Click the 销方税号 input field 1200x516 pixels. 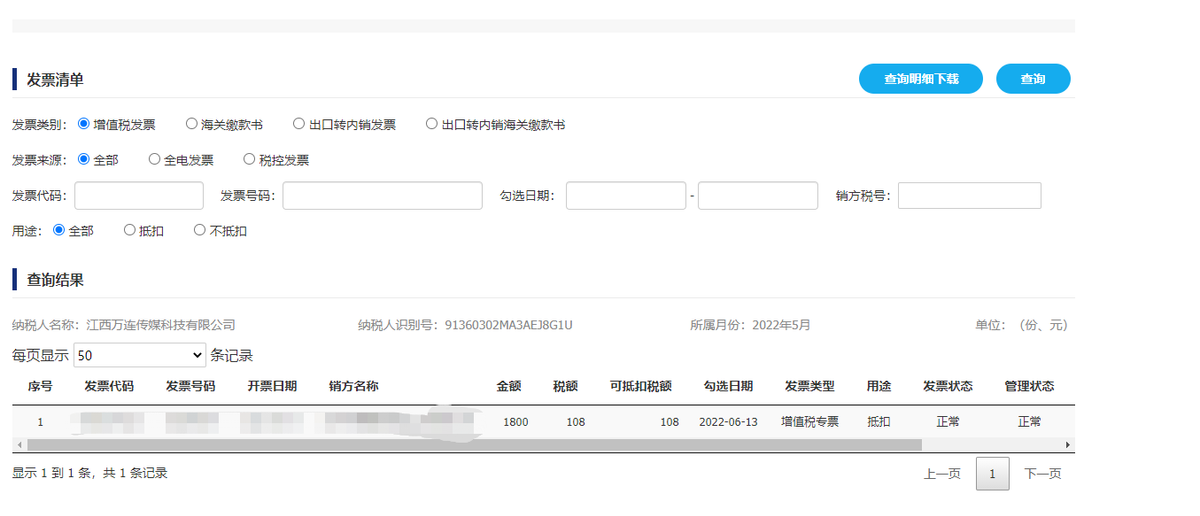[969, 196]
